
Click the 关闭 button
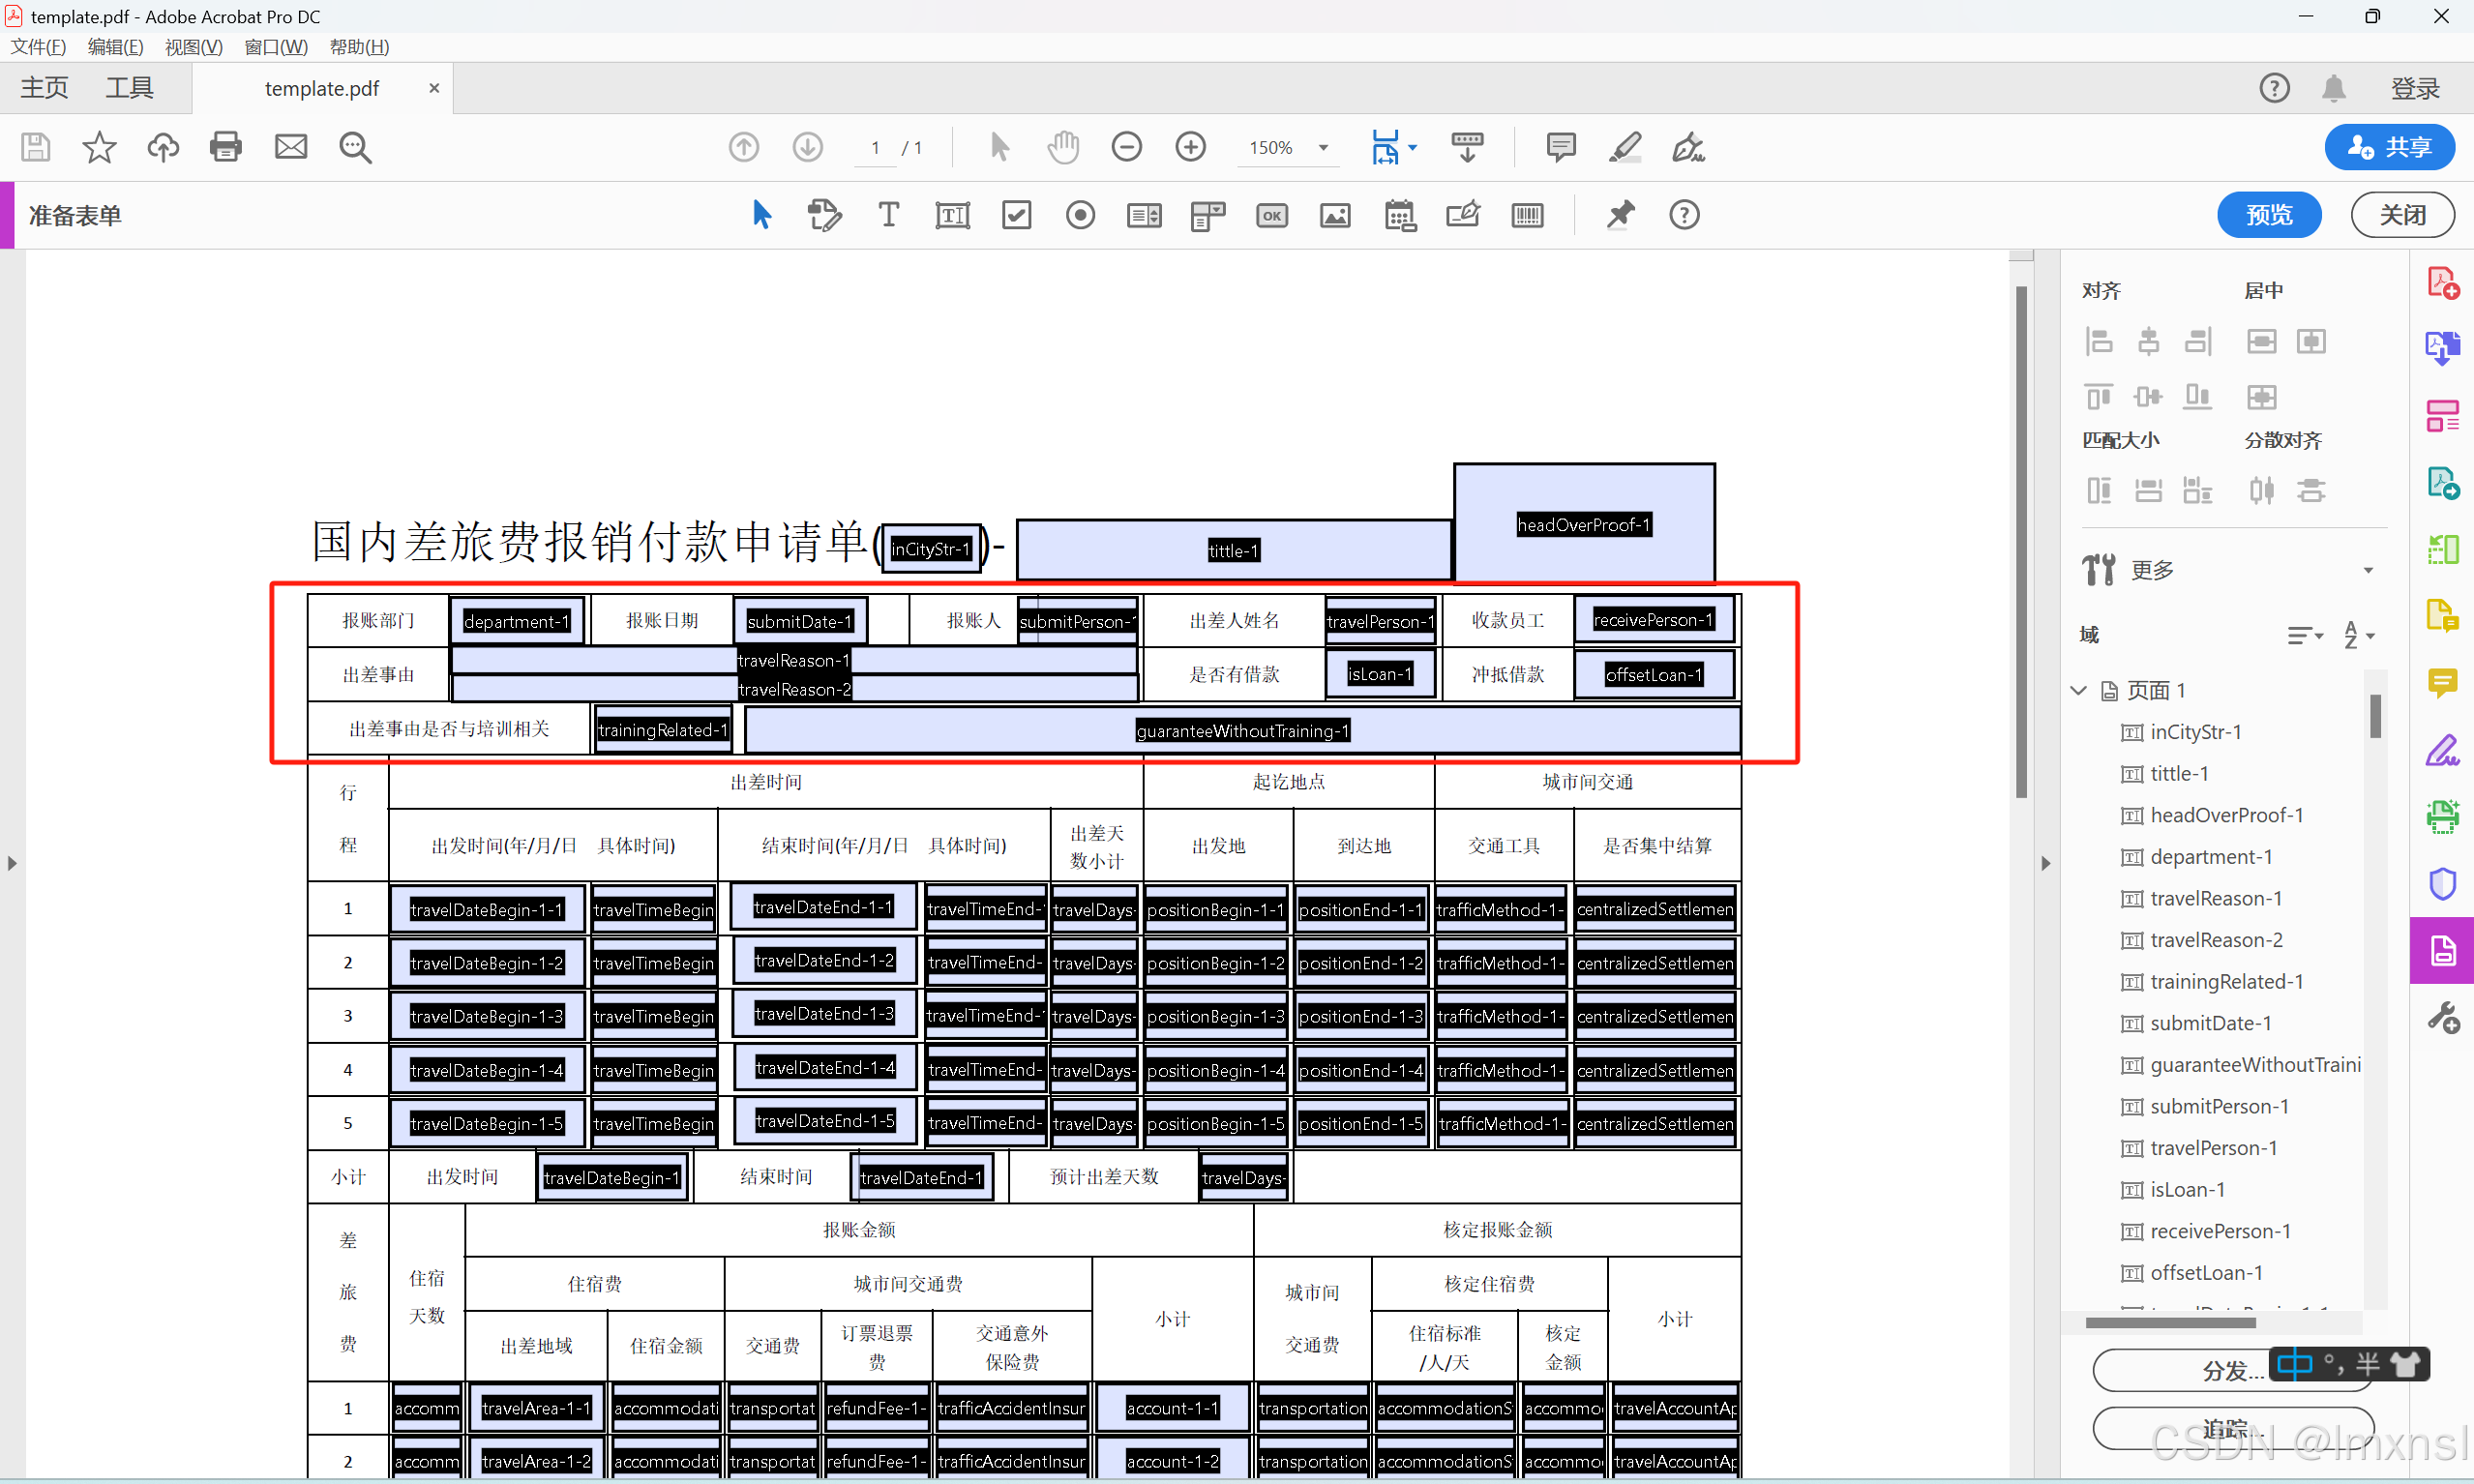[x=2402, y=215]
